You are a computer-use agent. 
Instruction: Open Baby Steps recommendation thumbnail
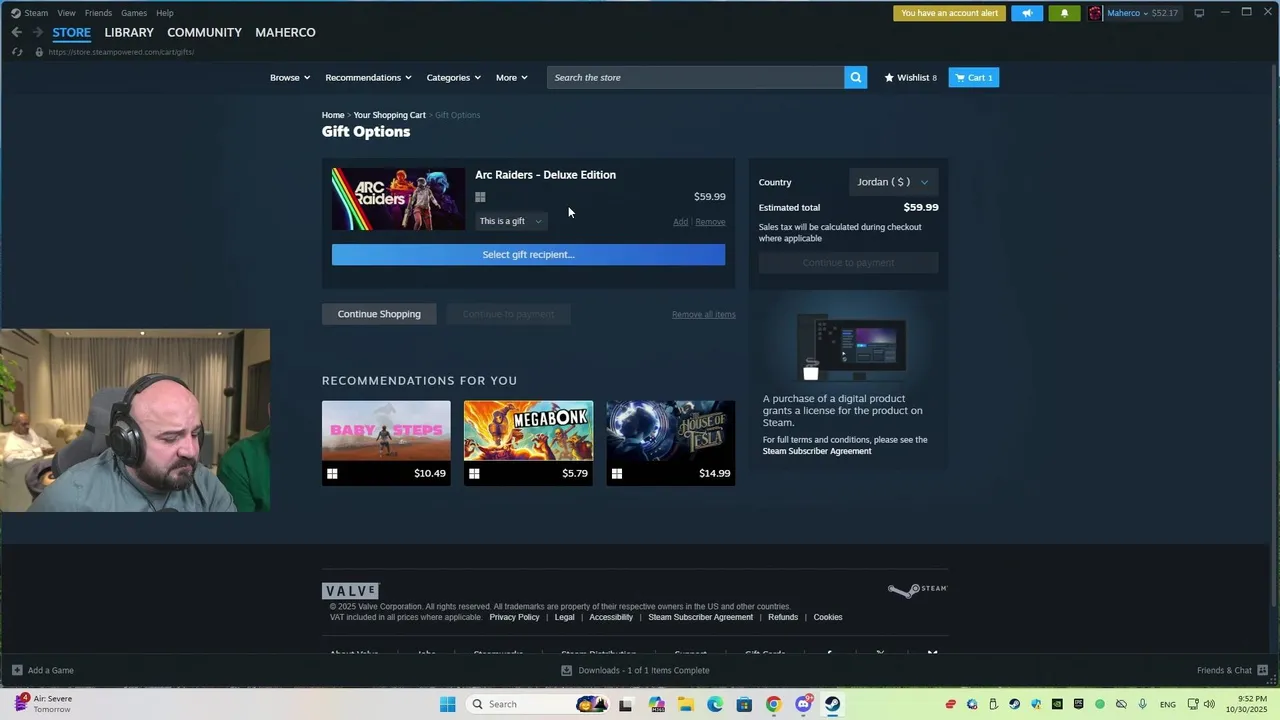[386, 431]
